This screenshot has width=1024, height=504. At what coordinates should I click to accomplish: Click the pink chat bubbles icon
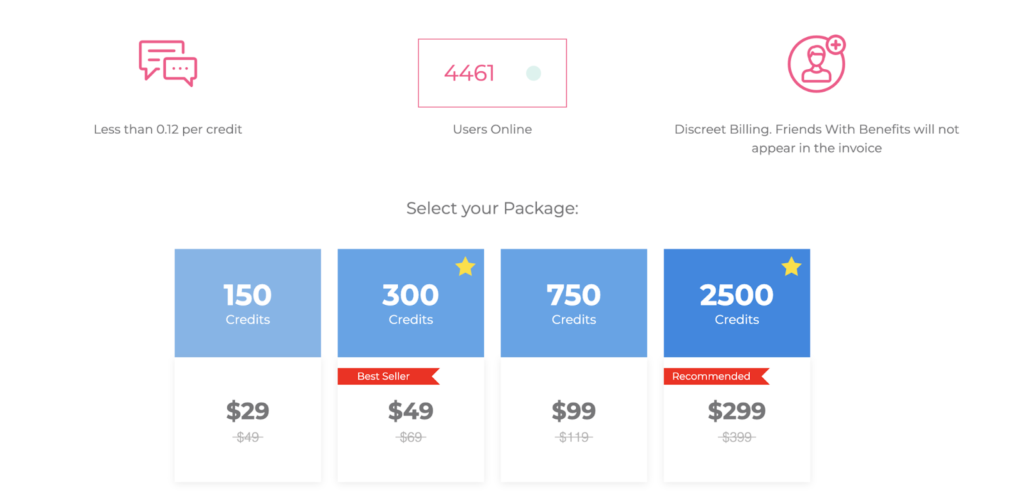[167, 63]
